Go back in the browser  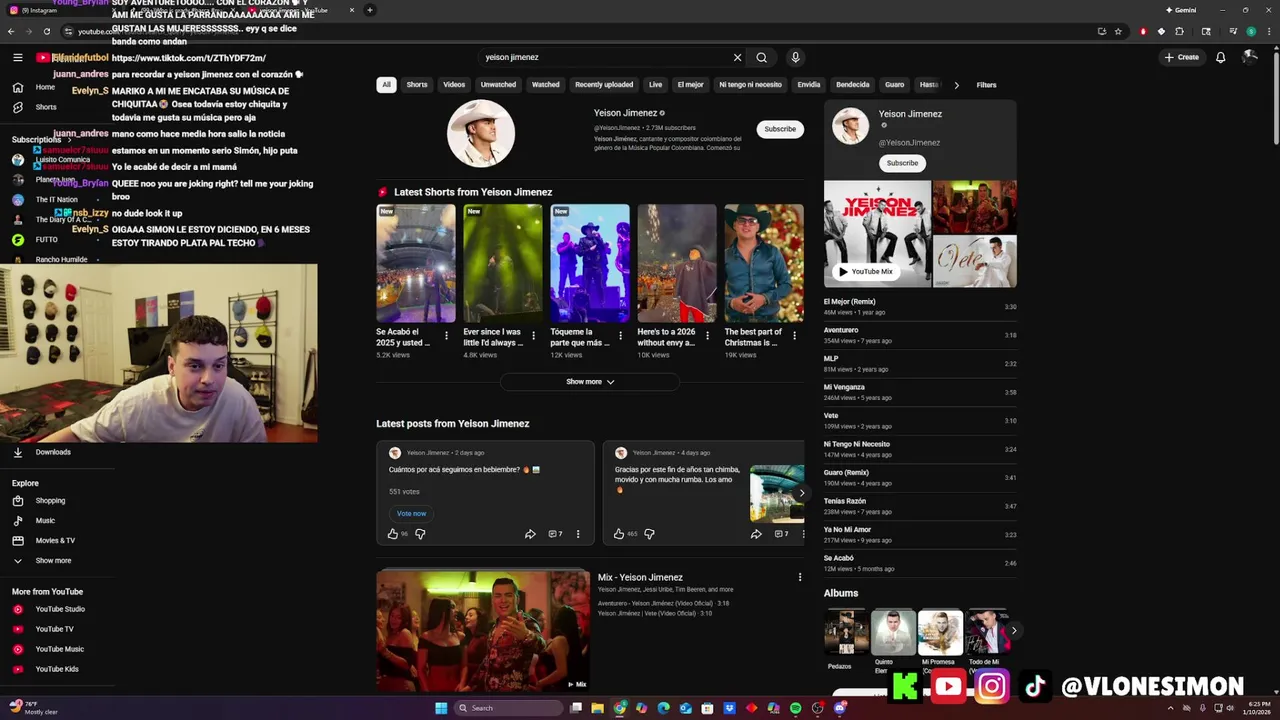tap(11, 31)
